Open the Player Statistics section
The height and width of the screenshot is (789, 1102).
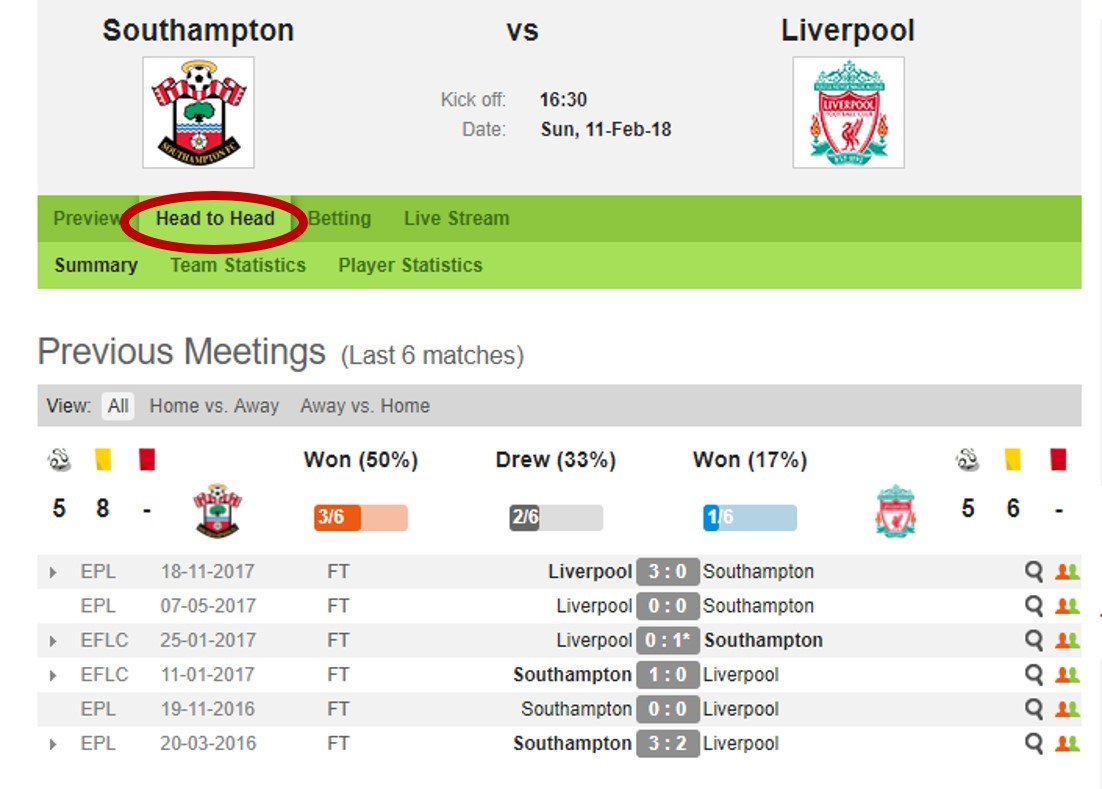pyautogui.click(x=410, y=266)
